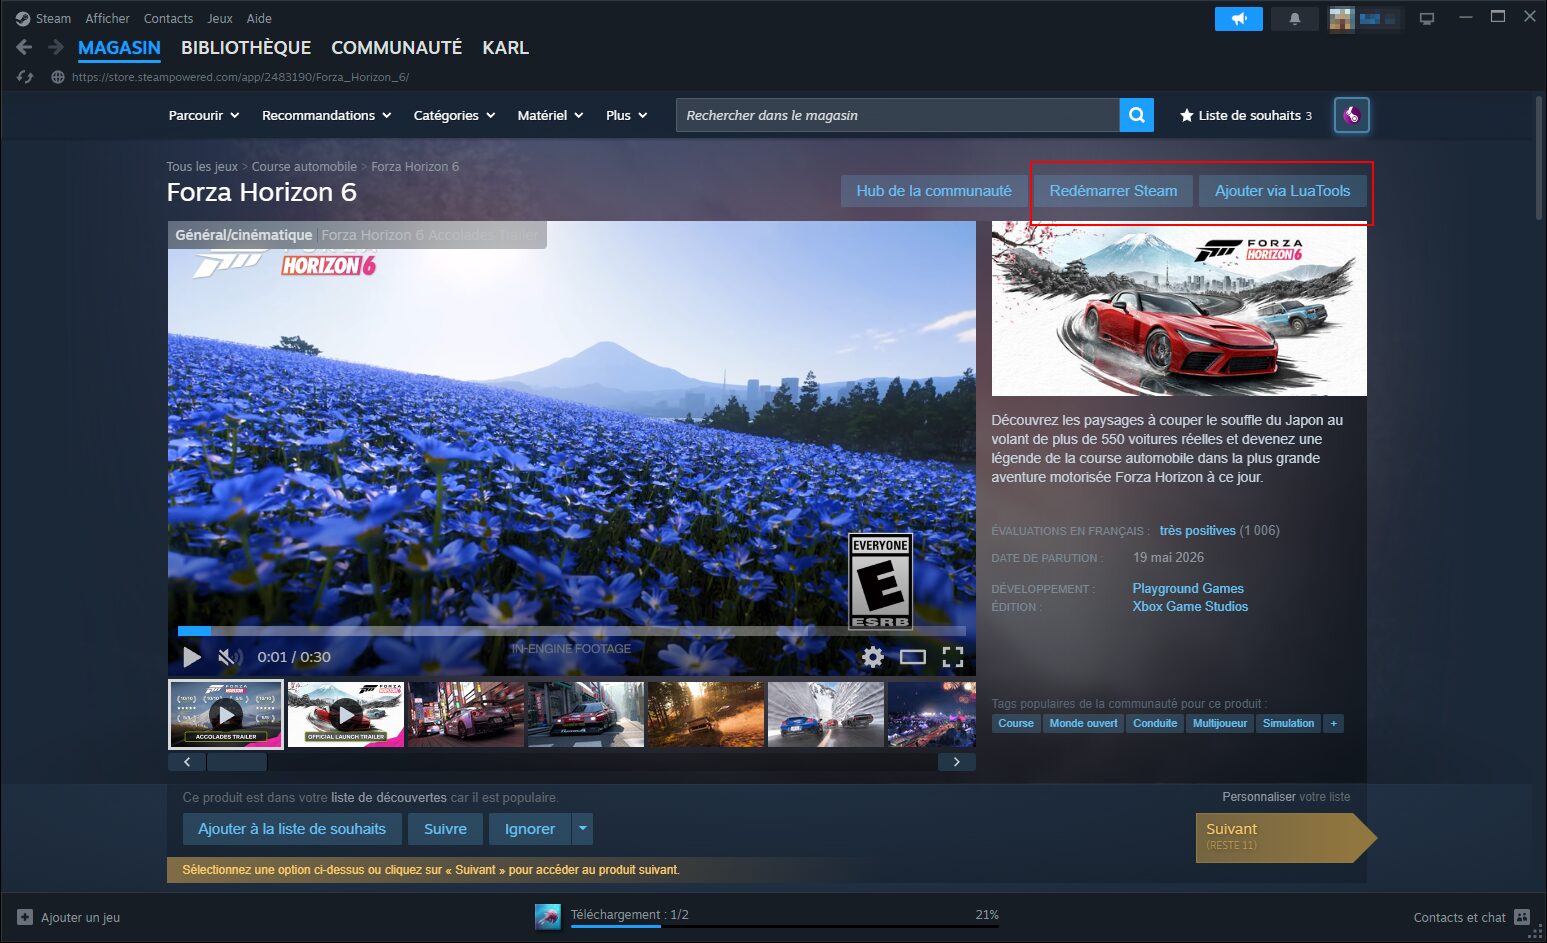The height and width of the screenshot is (943, 1547).
Task: Add a tag with the plus button
Action: [1333, 723]
